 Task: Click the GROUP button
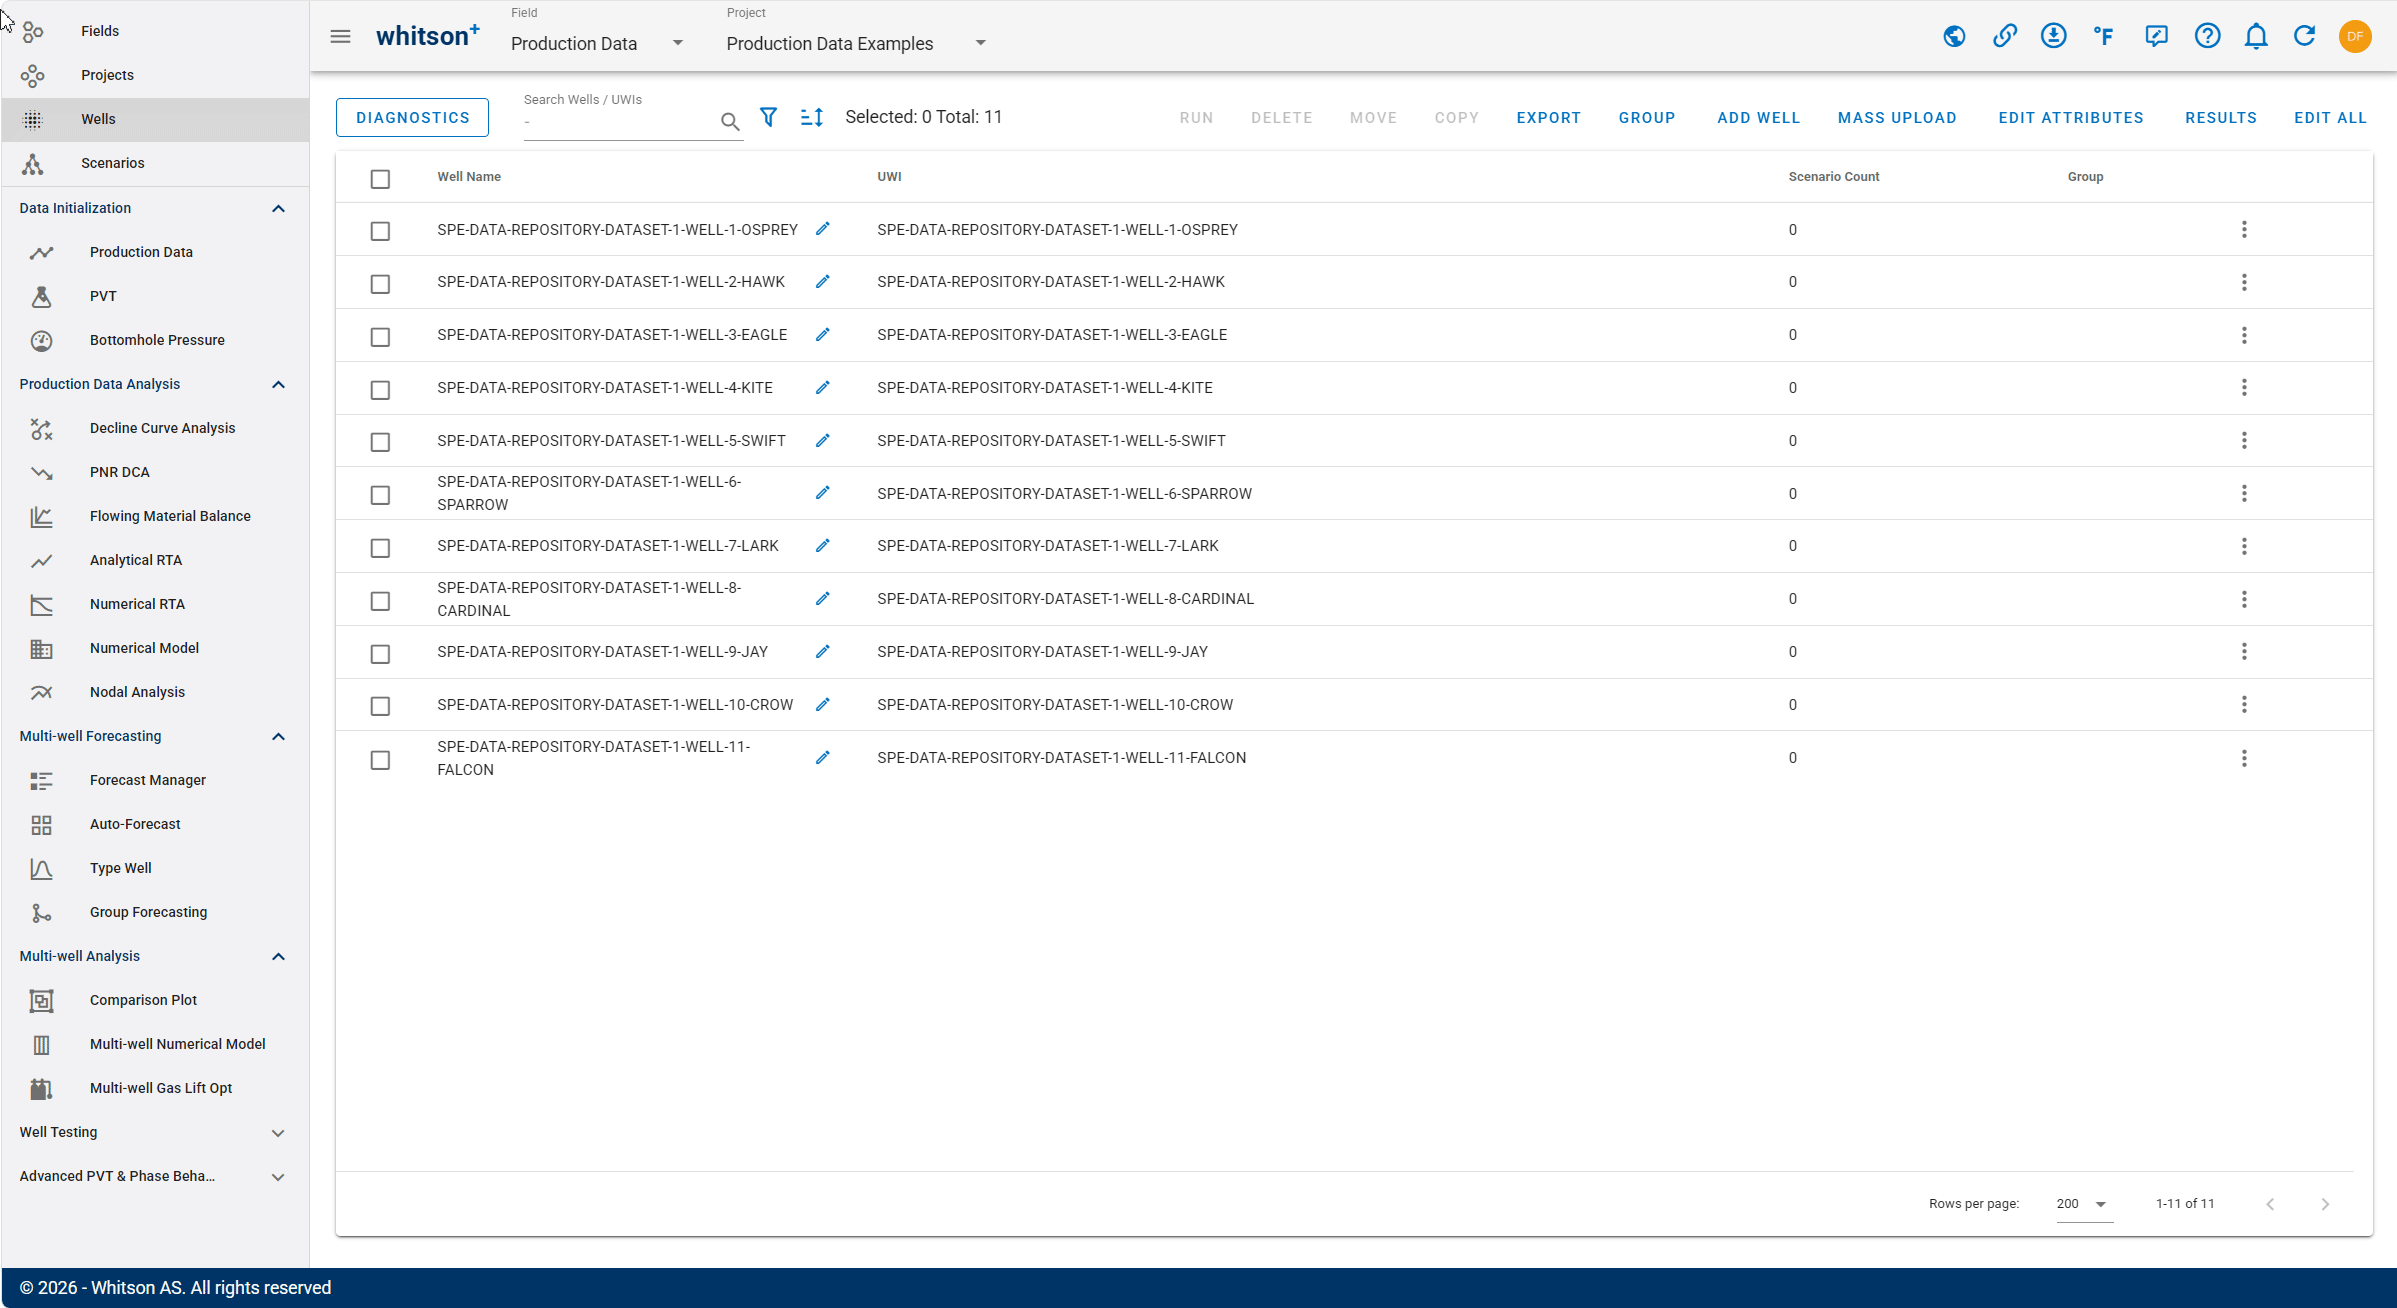pos(1647,117)
